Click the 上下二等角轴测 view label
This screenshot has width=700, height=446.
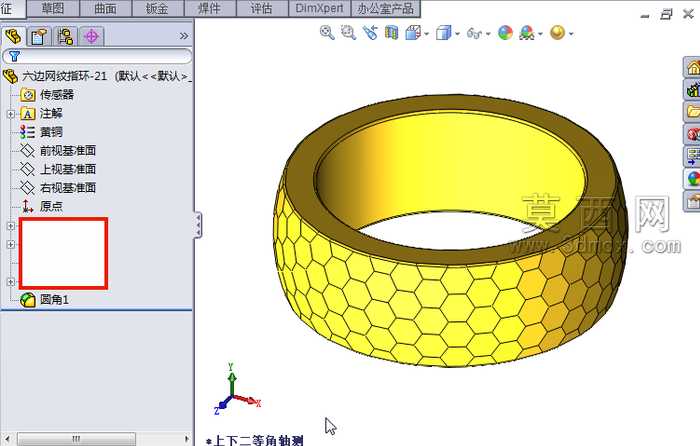pos(255,441)
